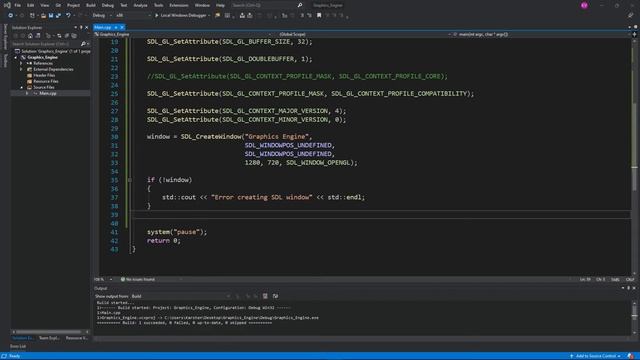Switch to the Resource View bottom tab
This screenshot has height=360, width=640.
tap(77, 338)
